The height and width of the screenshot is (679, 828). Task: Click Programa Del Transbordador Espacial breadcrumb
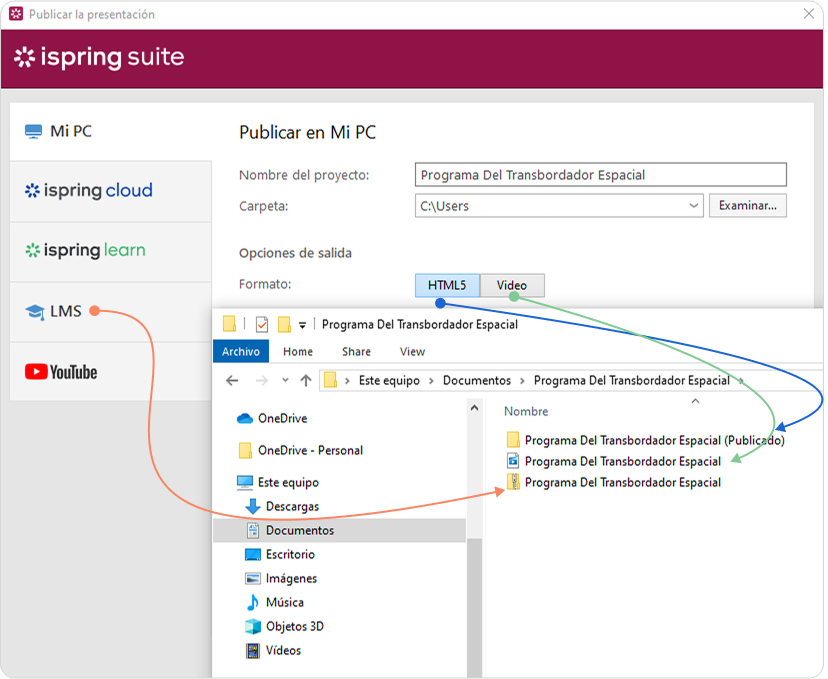(x=632, y=381)
